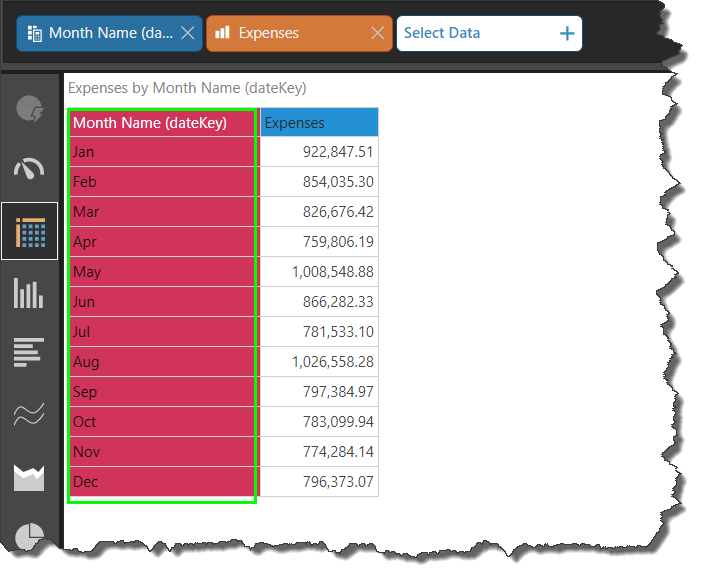Select the orange Expenses chip

click(x=280, y=33)
